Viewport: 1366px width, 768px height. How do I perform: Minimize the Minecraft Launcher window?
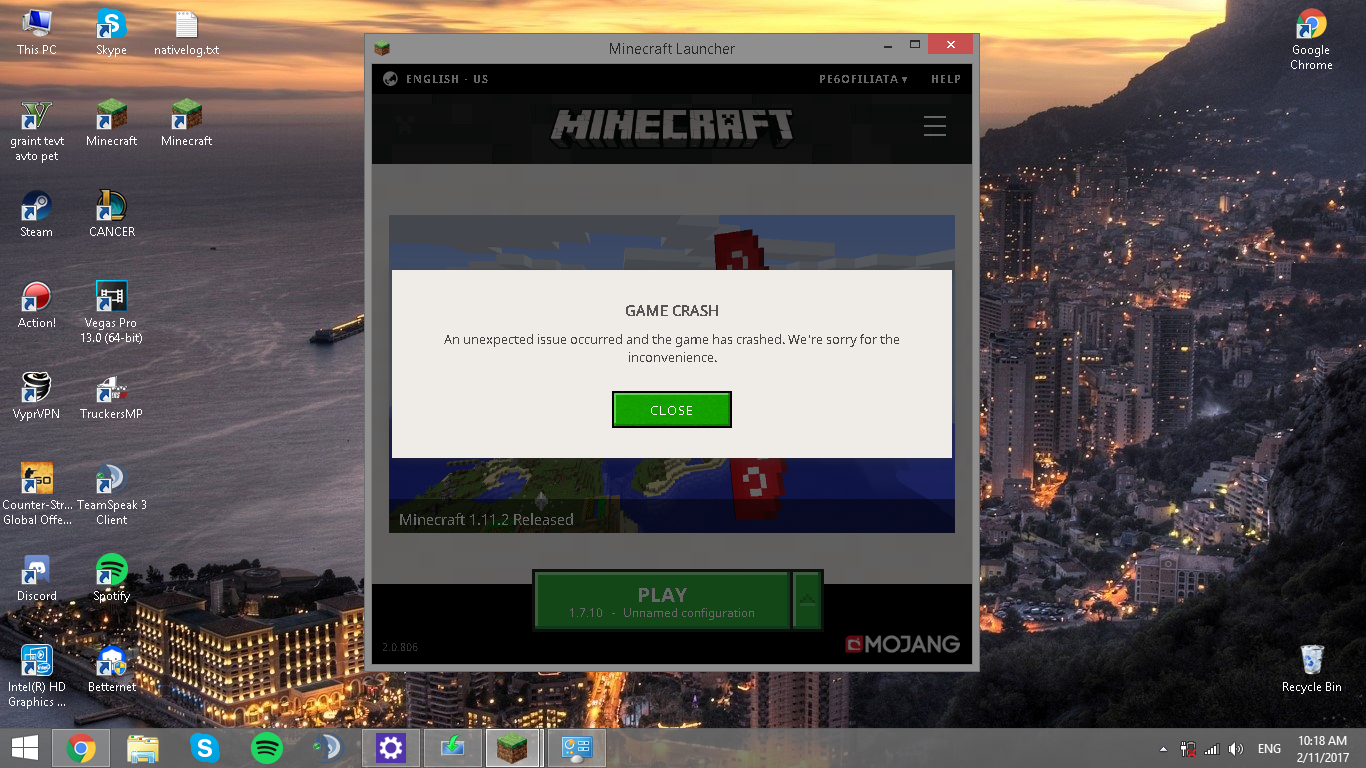pos(886,45)
